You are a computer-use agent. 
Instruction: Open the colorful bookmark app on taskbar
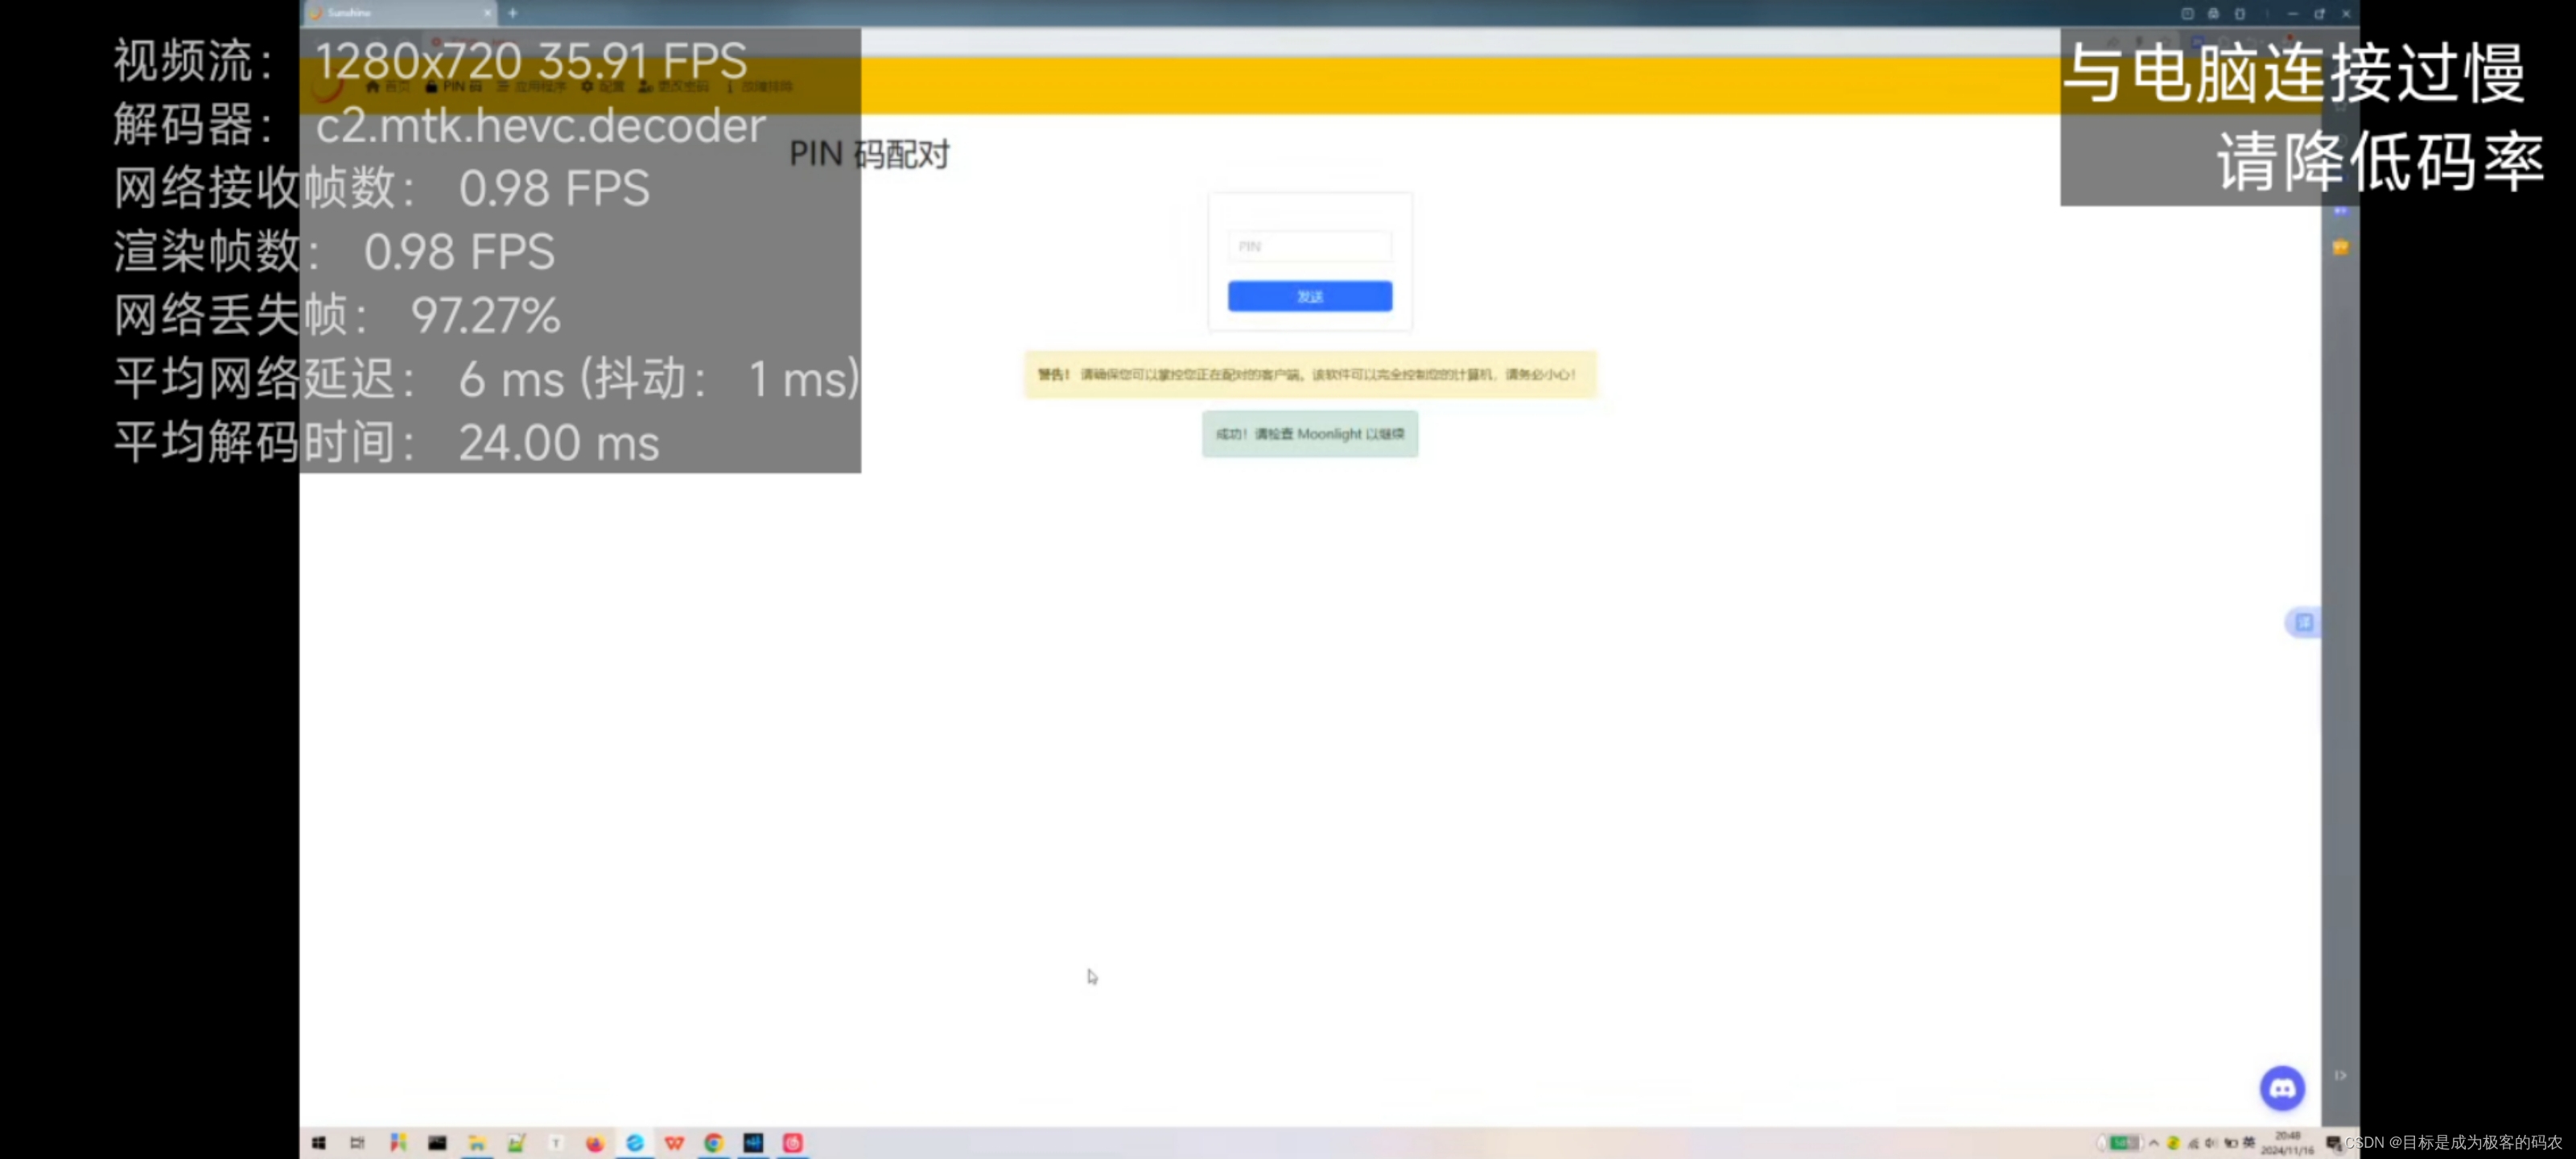tap(398, 1142)
